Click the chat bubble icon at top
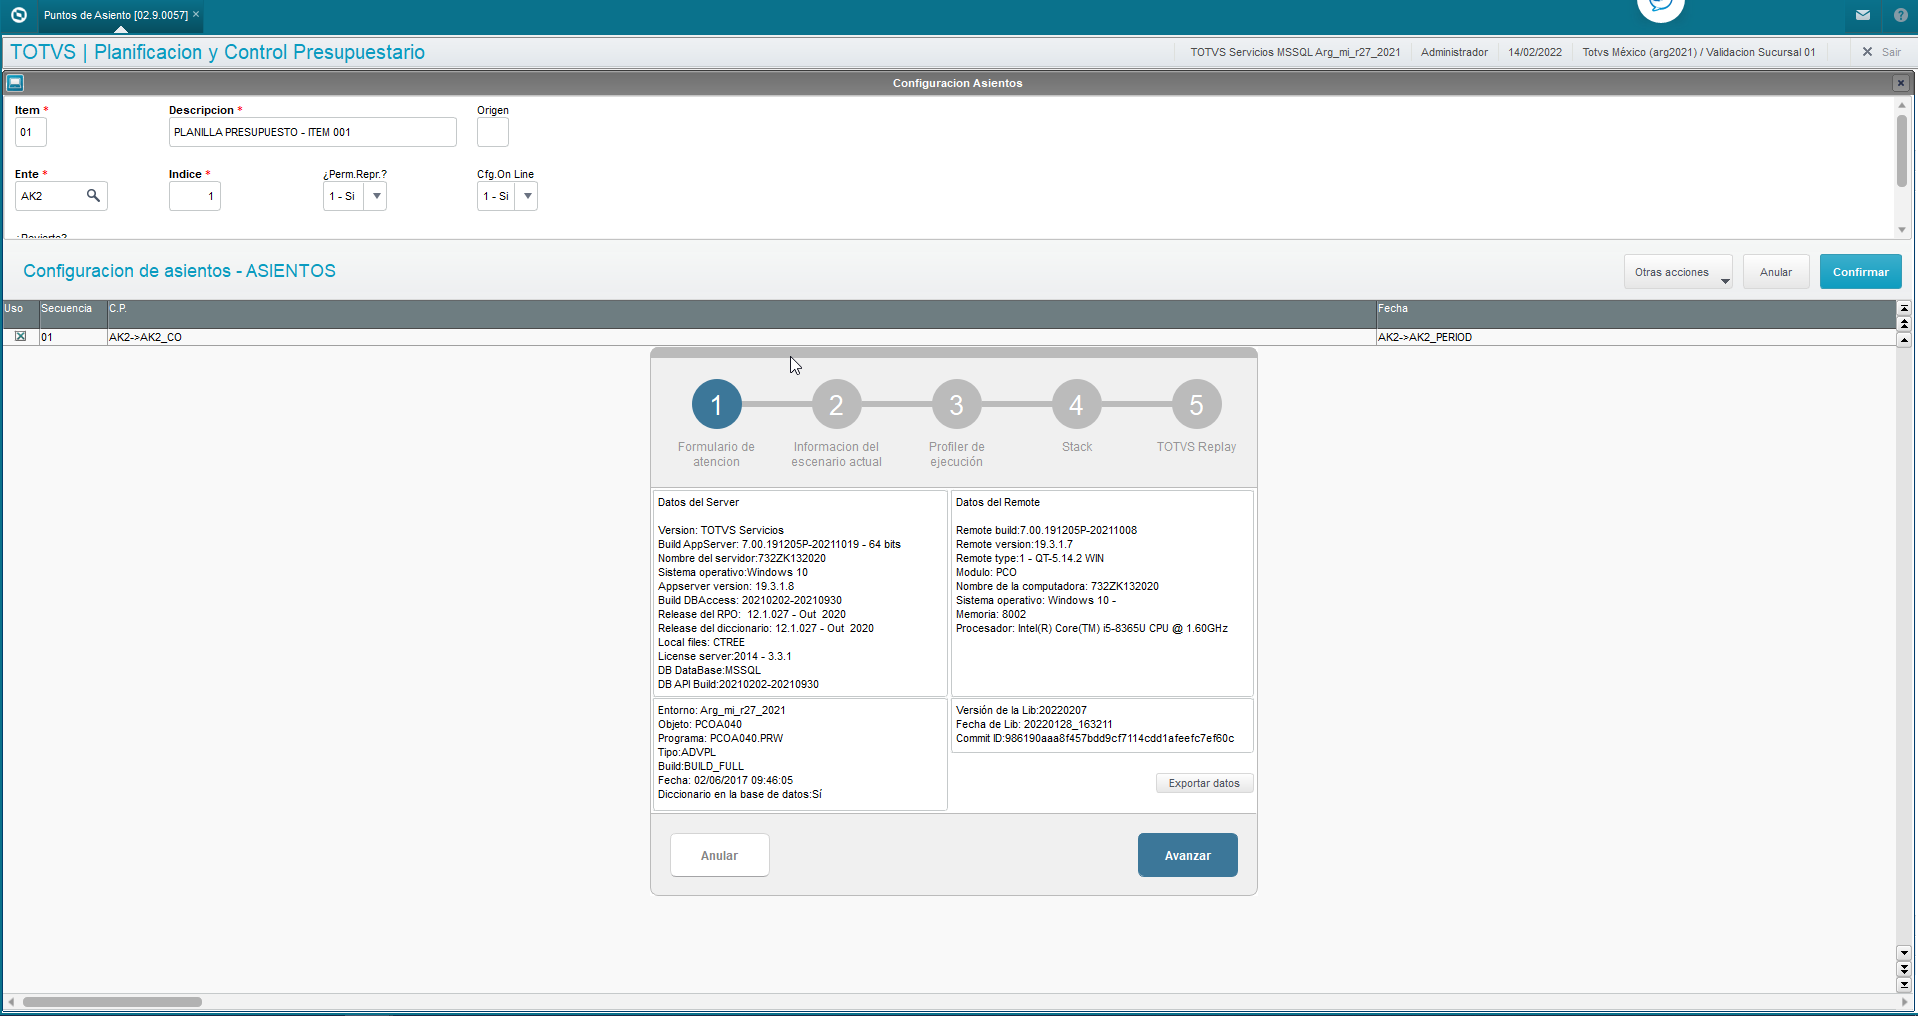This screenshot has width=1918, height=1016. click(x=1660, y=6)
